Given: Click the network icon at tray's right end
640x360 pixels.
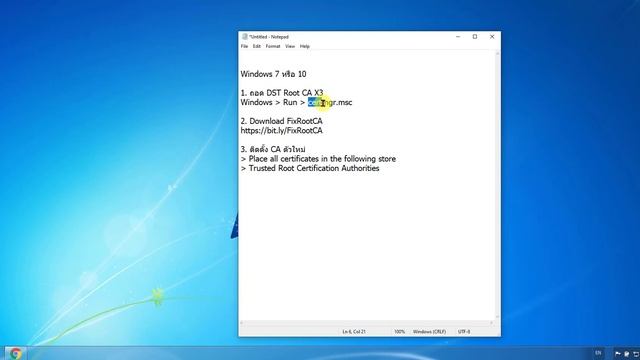Looking at the screenshot, I should pyautogui.click(x=636, y=354).
